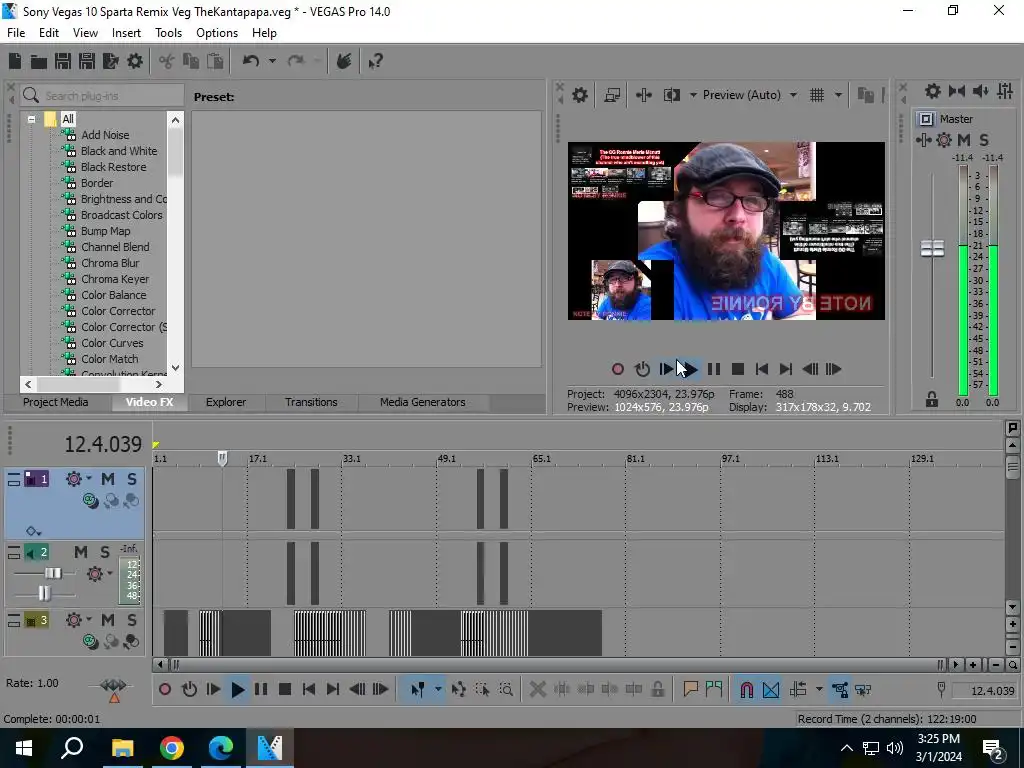Toggle split screen view icon in preview
The height and width of the screenshot is (768, 1024).
click(x=671, y=95)
